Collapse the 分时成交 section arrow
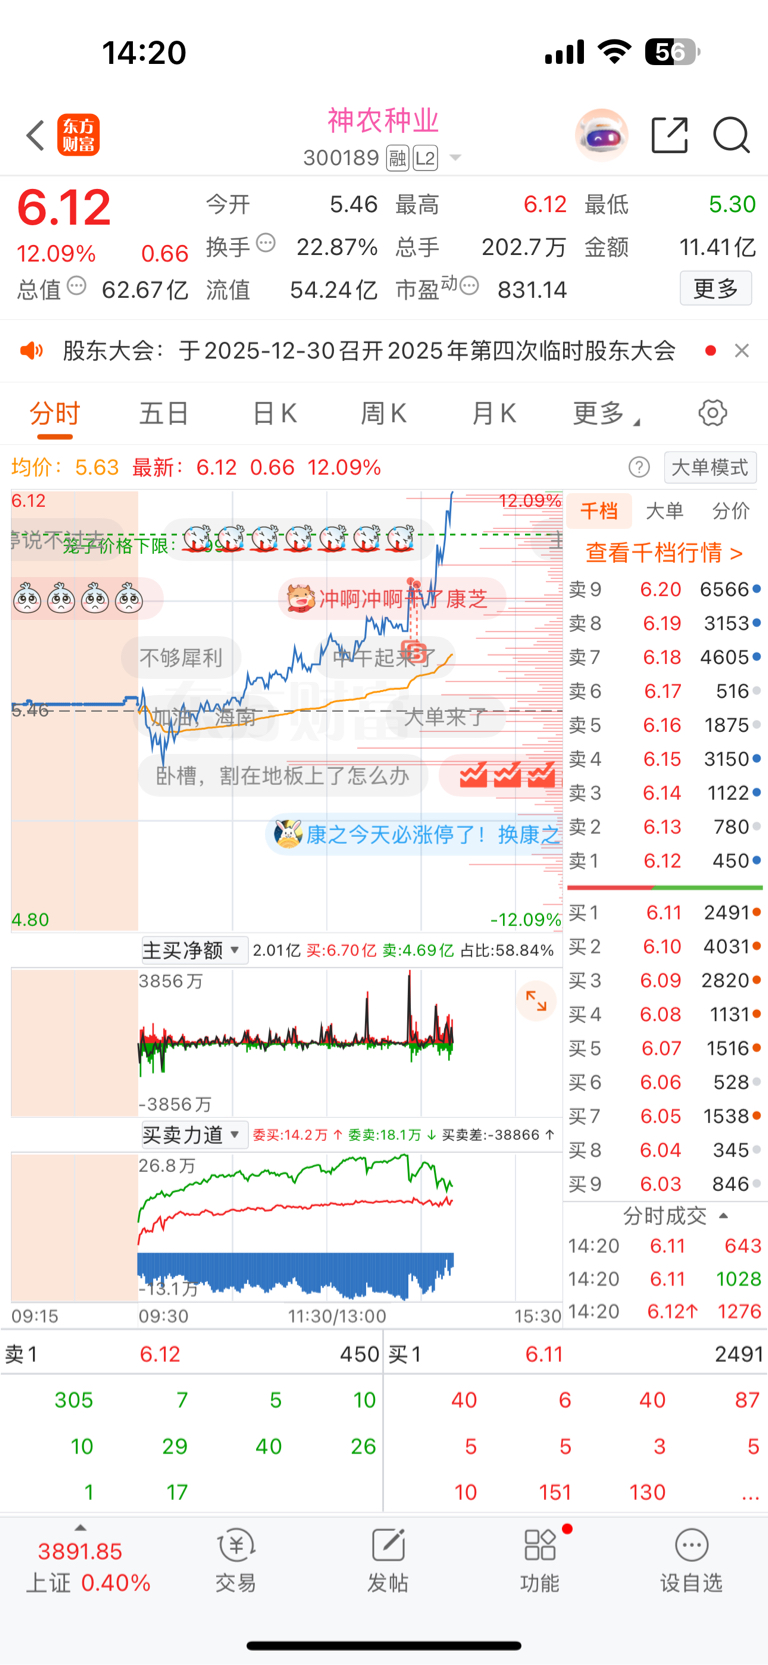 pos(723,1216)
